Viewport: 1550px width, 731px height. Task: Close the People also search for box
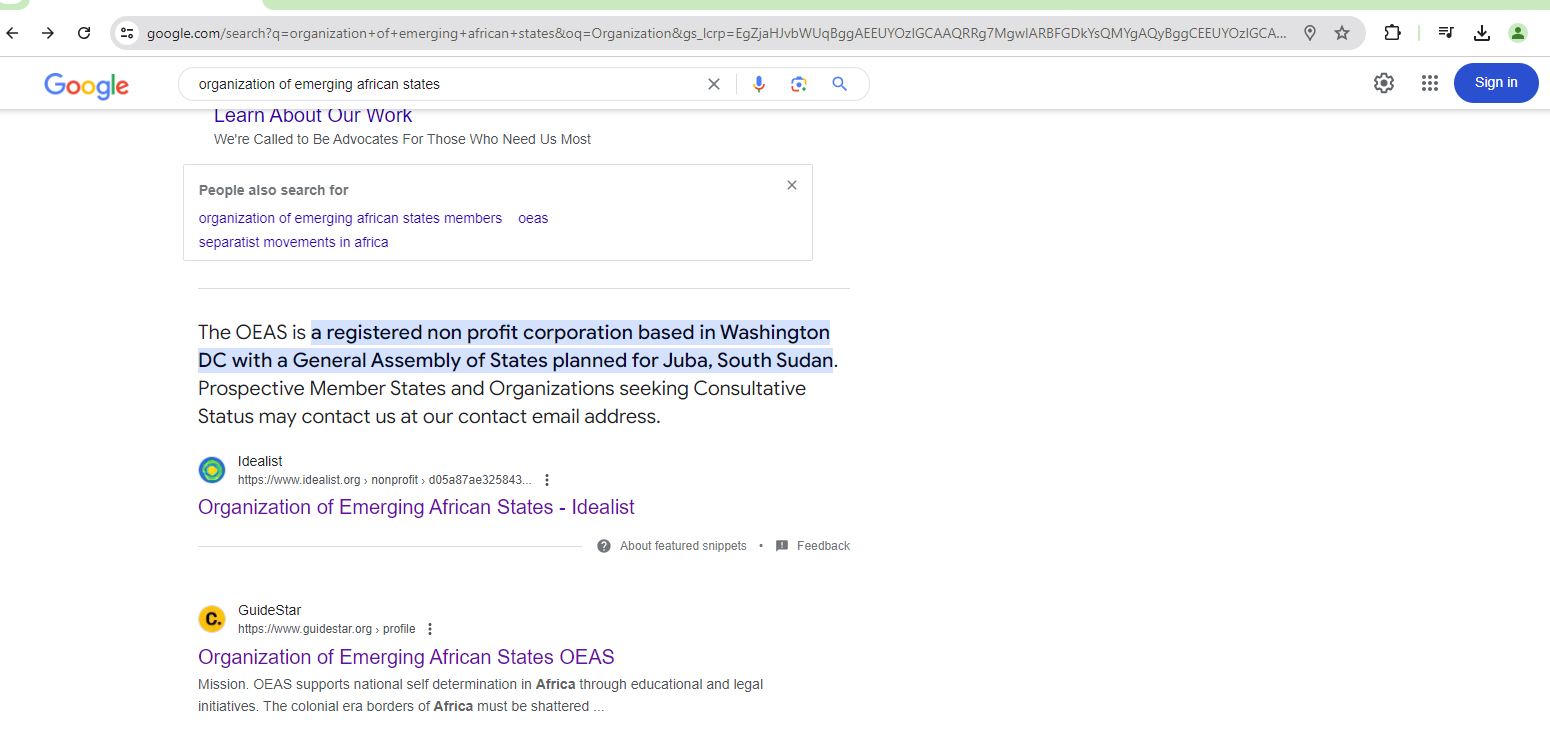point(792,185)
